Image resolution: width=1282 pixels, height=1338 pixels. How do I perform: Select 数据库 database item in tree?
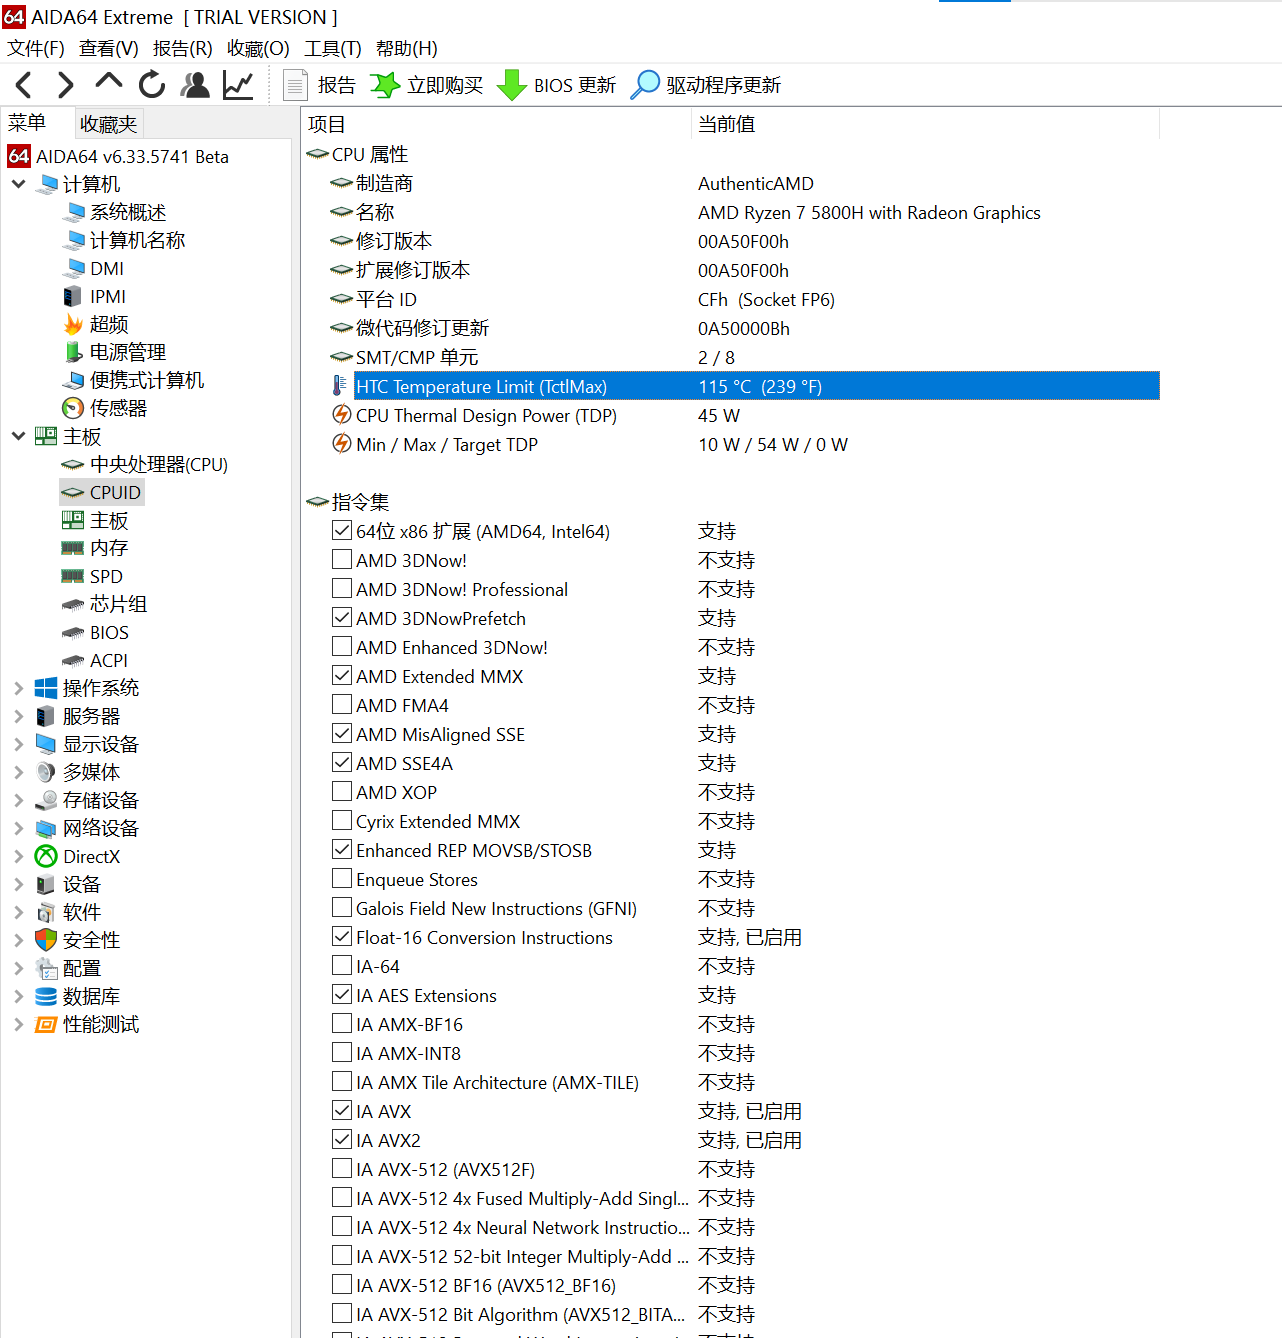pyautogui.click(x=77, y=996)
